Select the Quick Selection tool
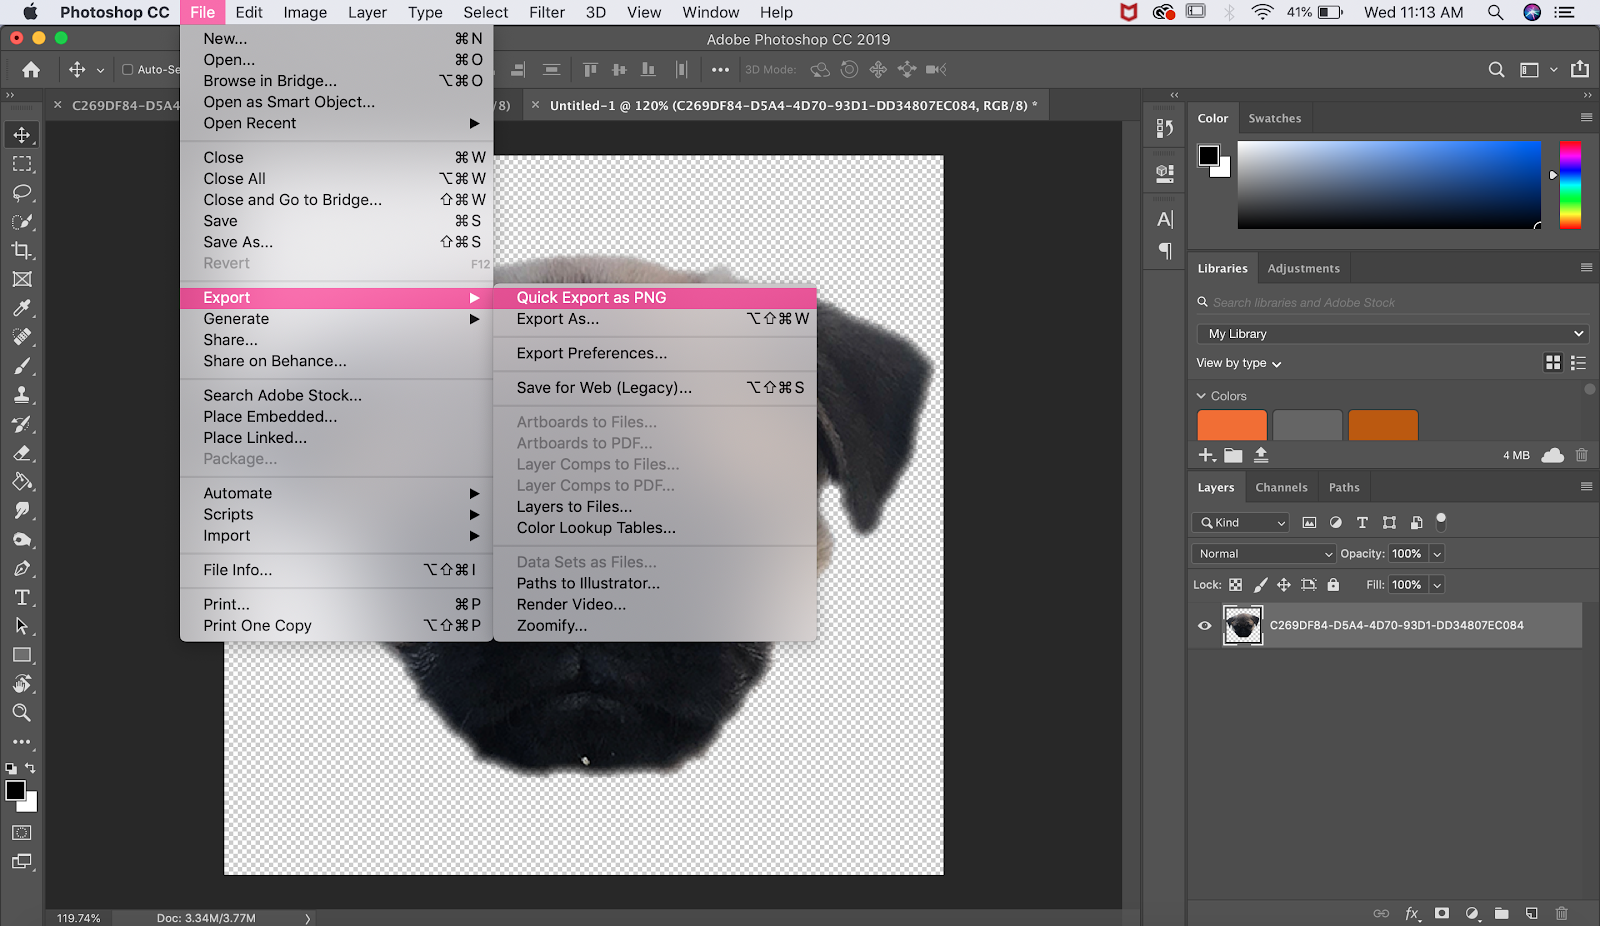The width and height of the screenshot is (1600, 926). point(22,222)
